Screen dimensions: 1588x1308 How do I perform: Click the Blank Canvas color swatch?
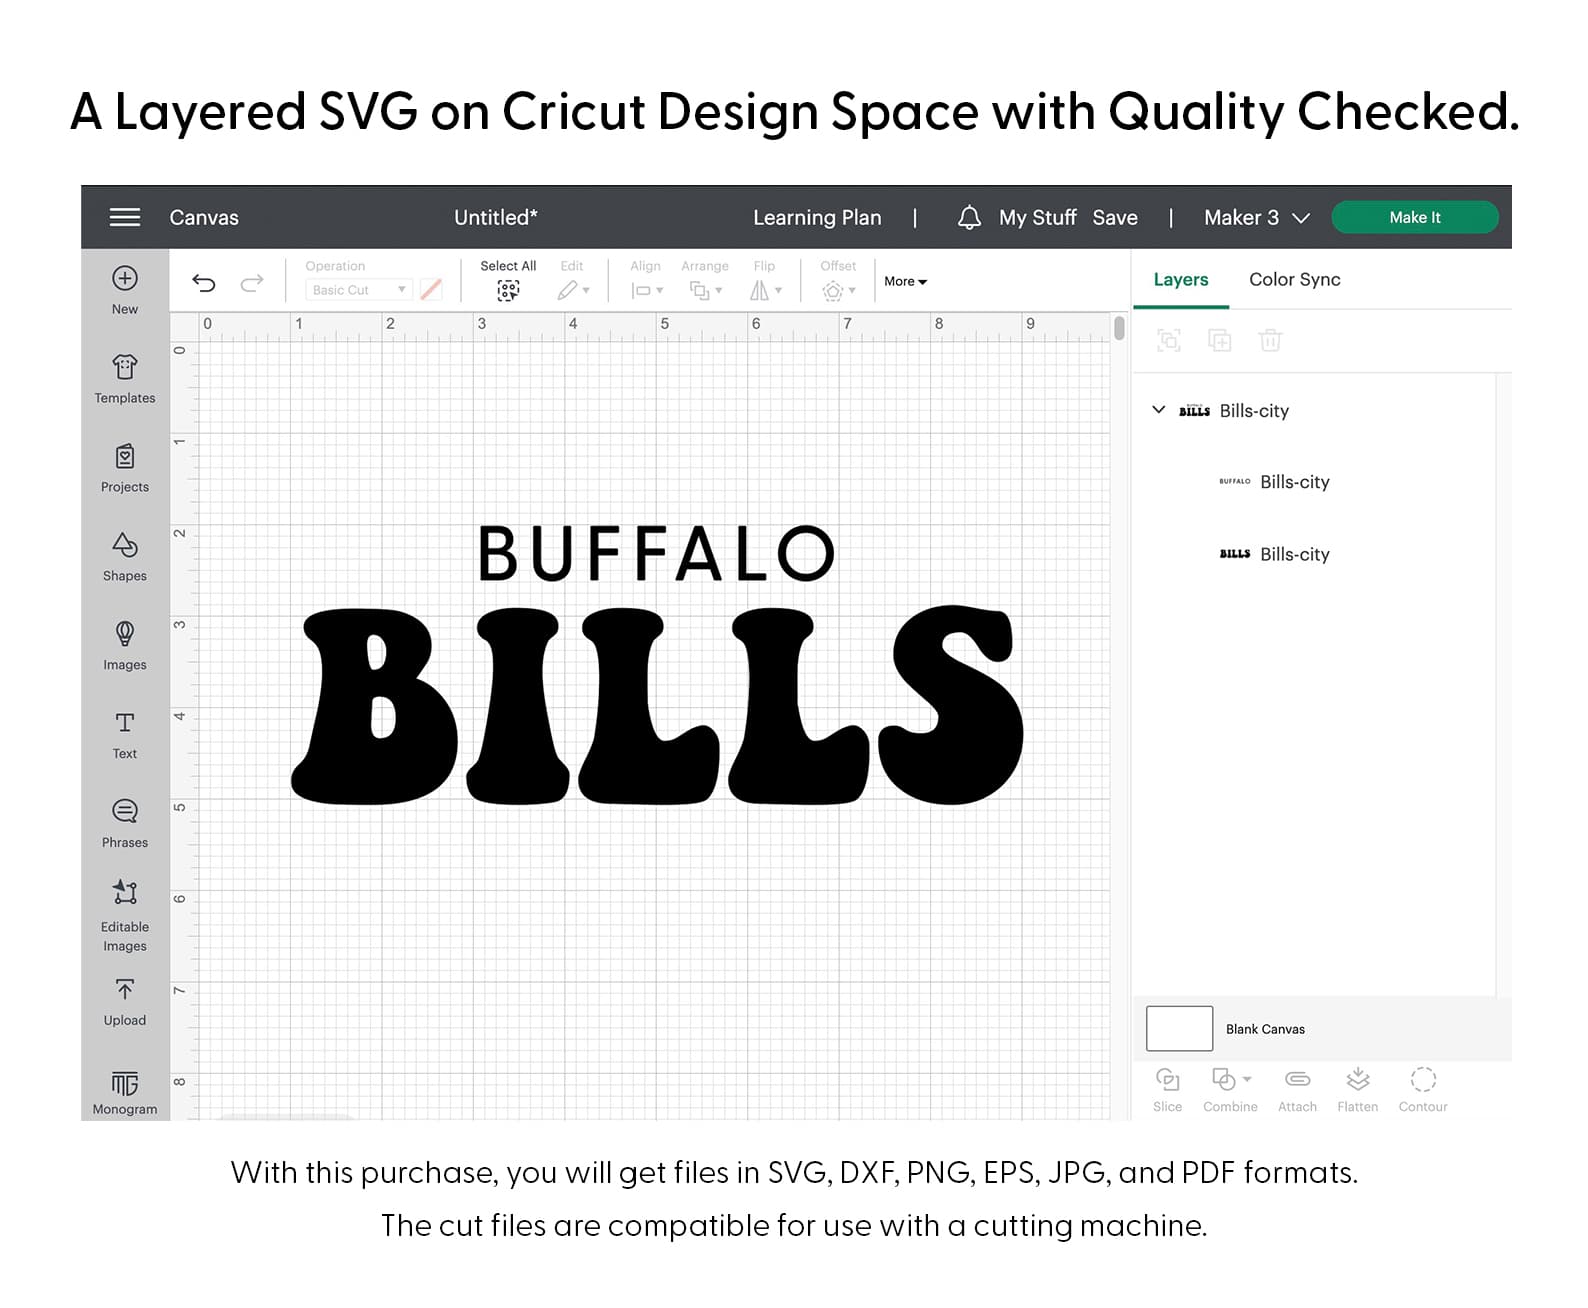[1179, 1029]
